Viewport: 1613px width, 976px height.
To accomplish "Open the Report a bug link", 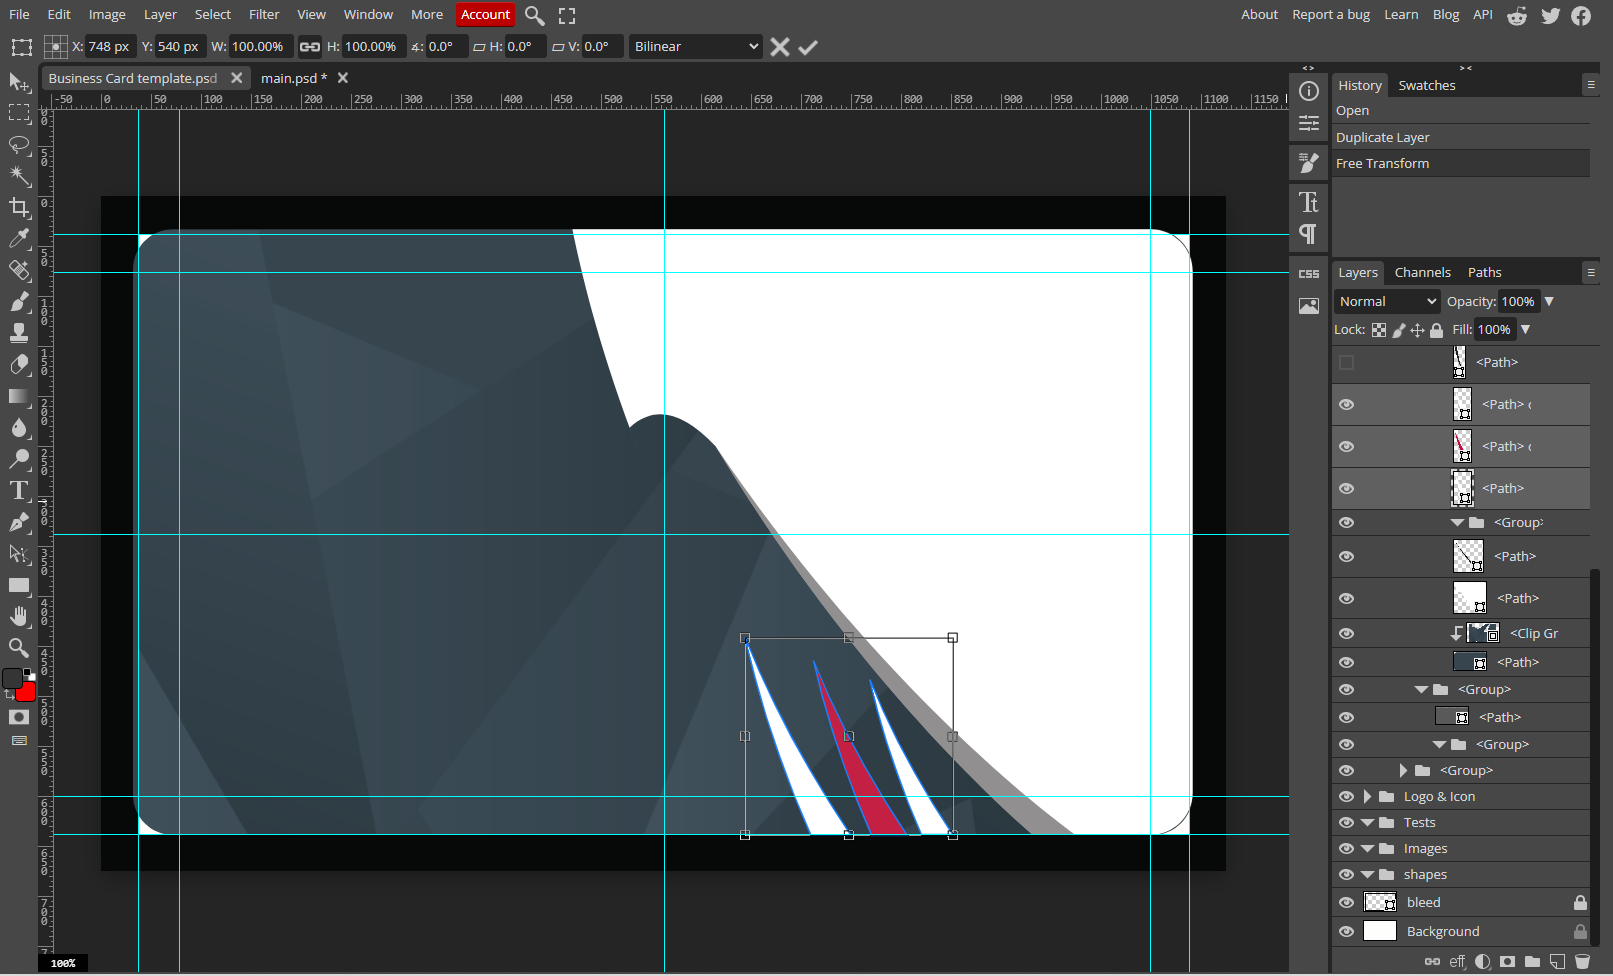I will click(1331, 15).
